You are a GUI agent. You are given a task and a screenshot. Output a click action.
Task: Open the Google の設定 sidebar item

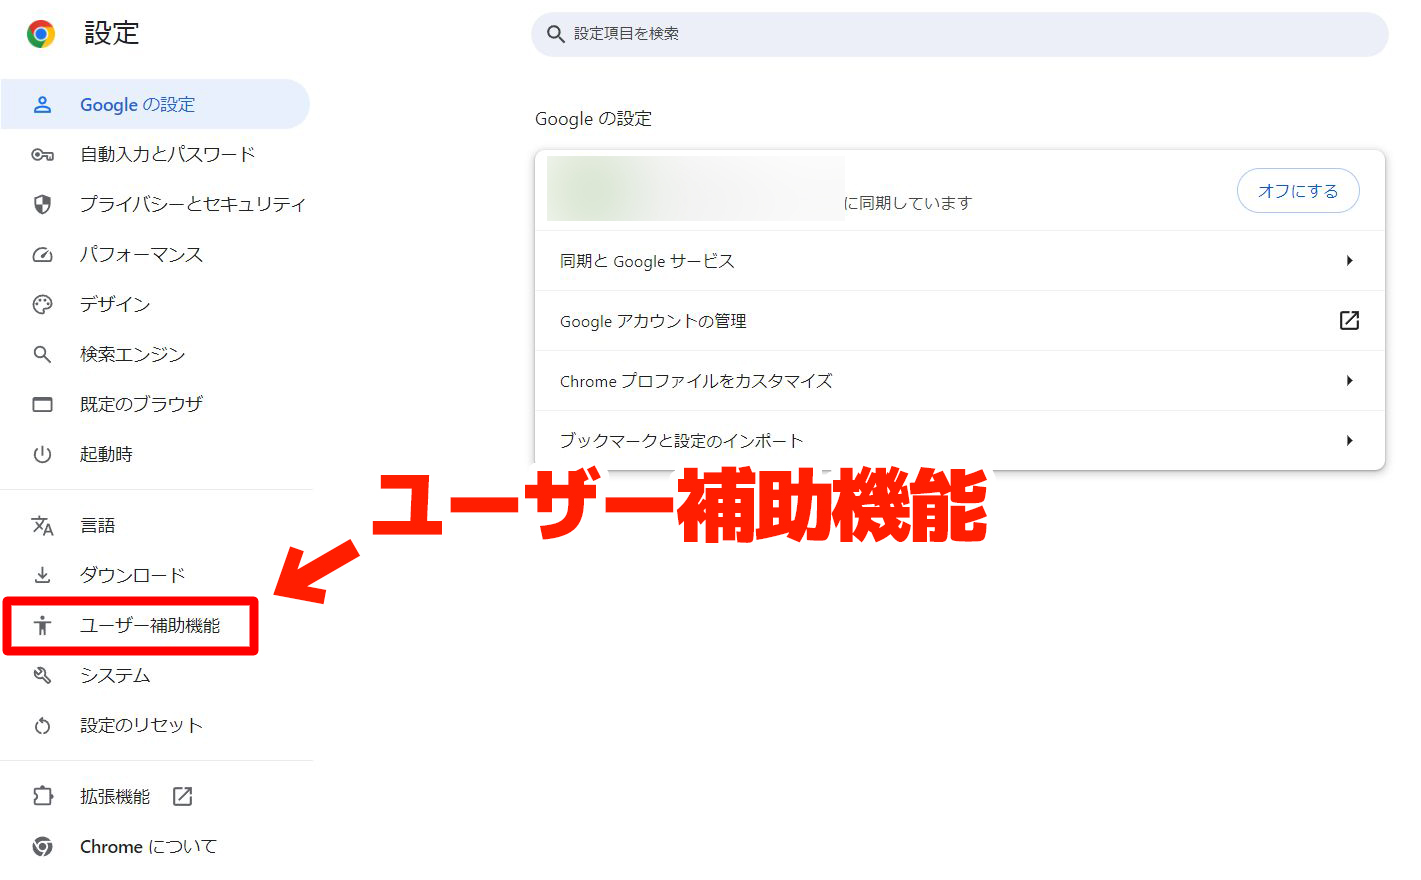coord(155,104)
